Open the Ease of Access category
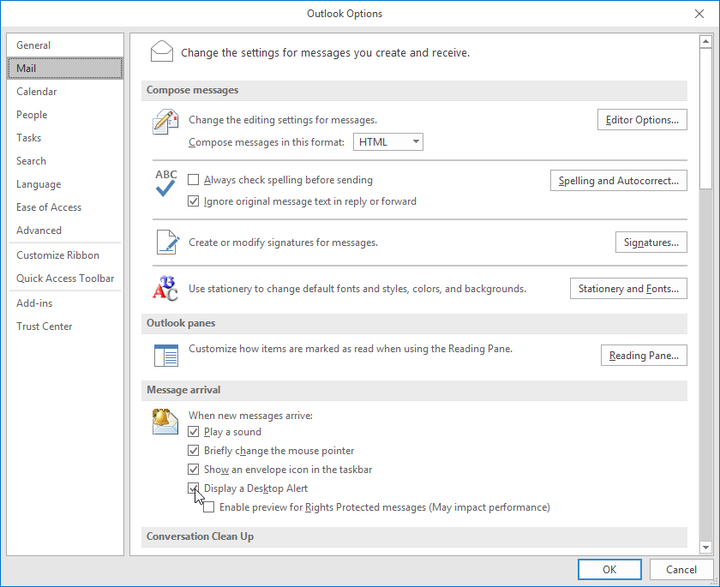 [x=65, y=207]
